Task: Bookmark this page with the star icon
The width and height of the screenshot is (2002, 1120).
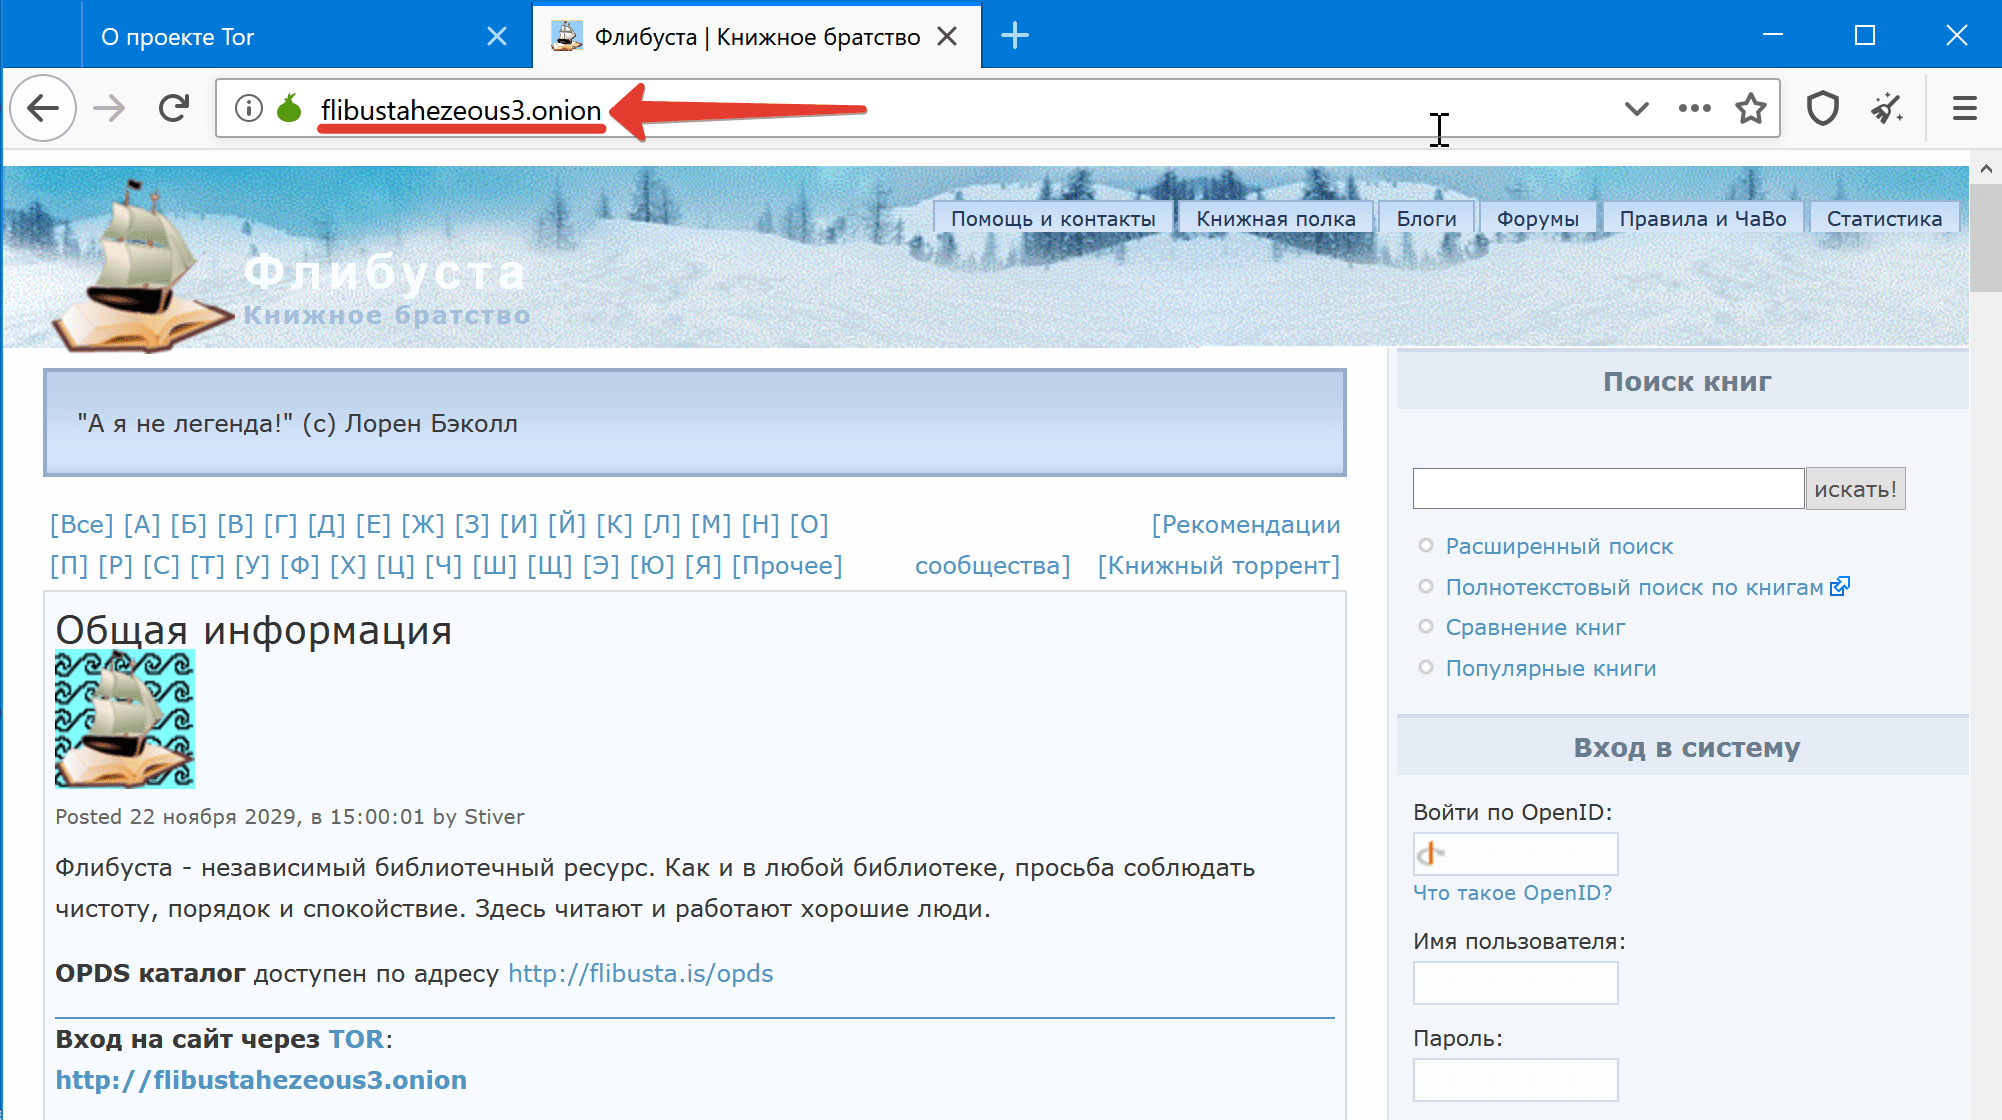Action: coord(1750,108)
